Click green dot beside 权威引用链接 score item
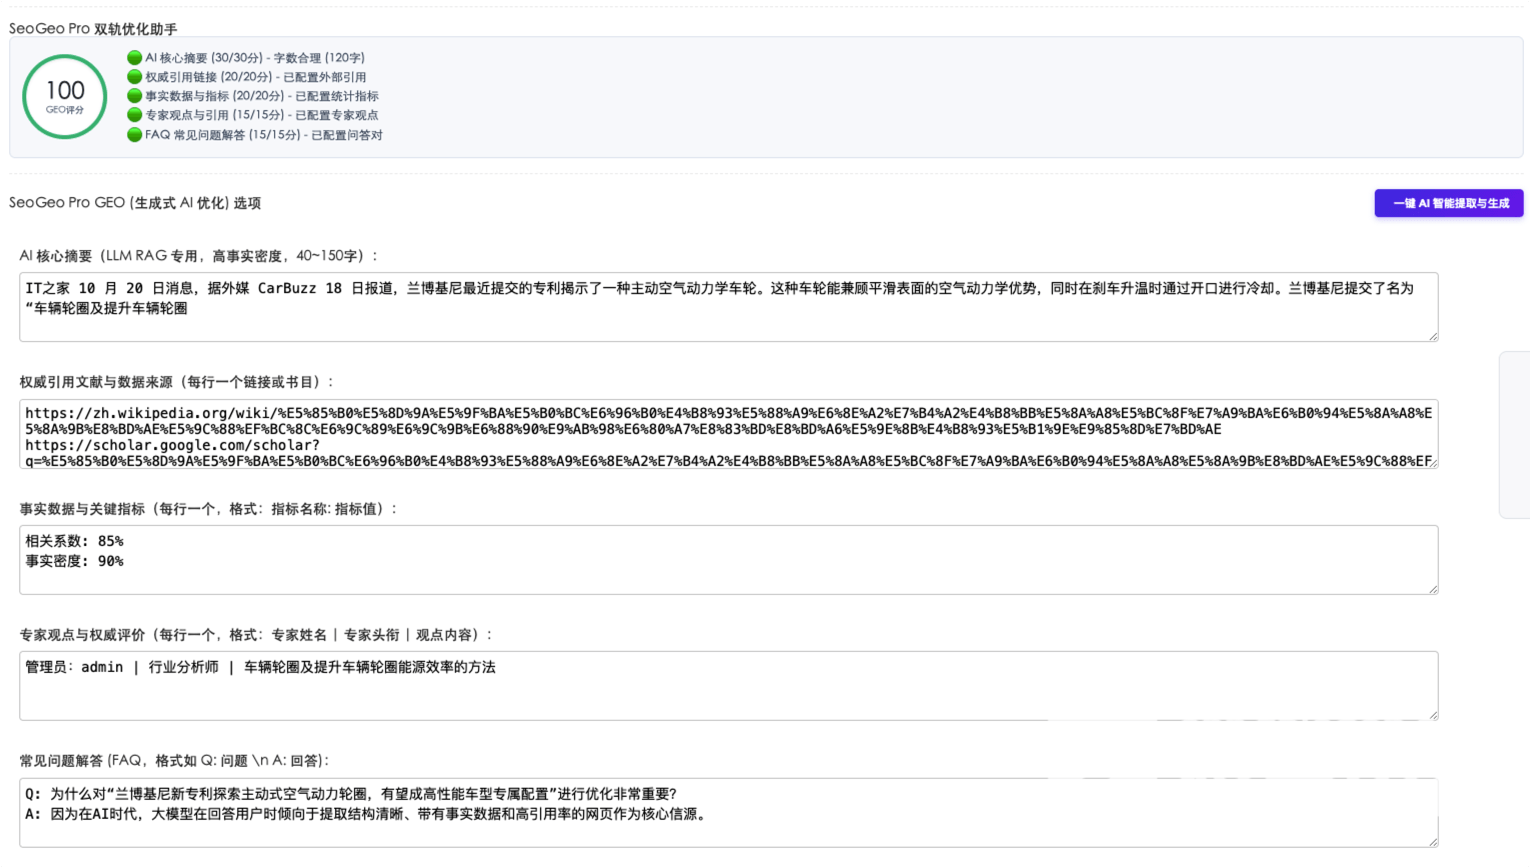Viewport: 1530px width, 868px height. point(134,77)
